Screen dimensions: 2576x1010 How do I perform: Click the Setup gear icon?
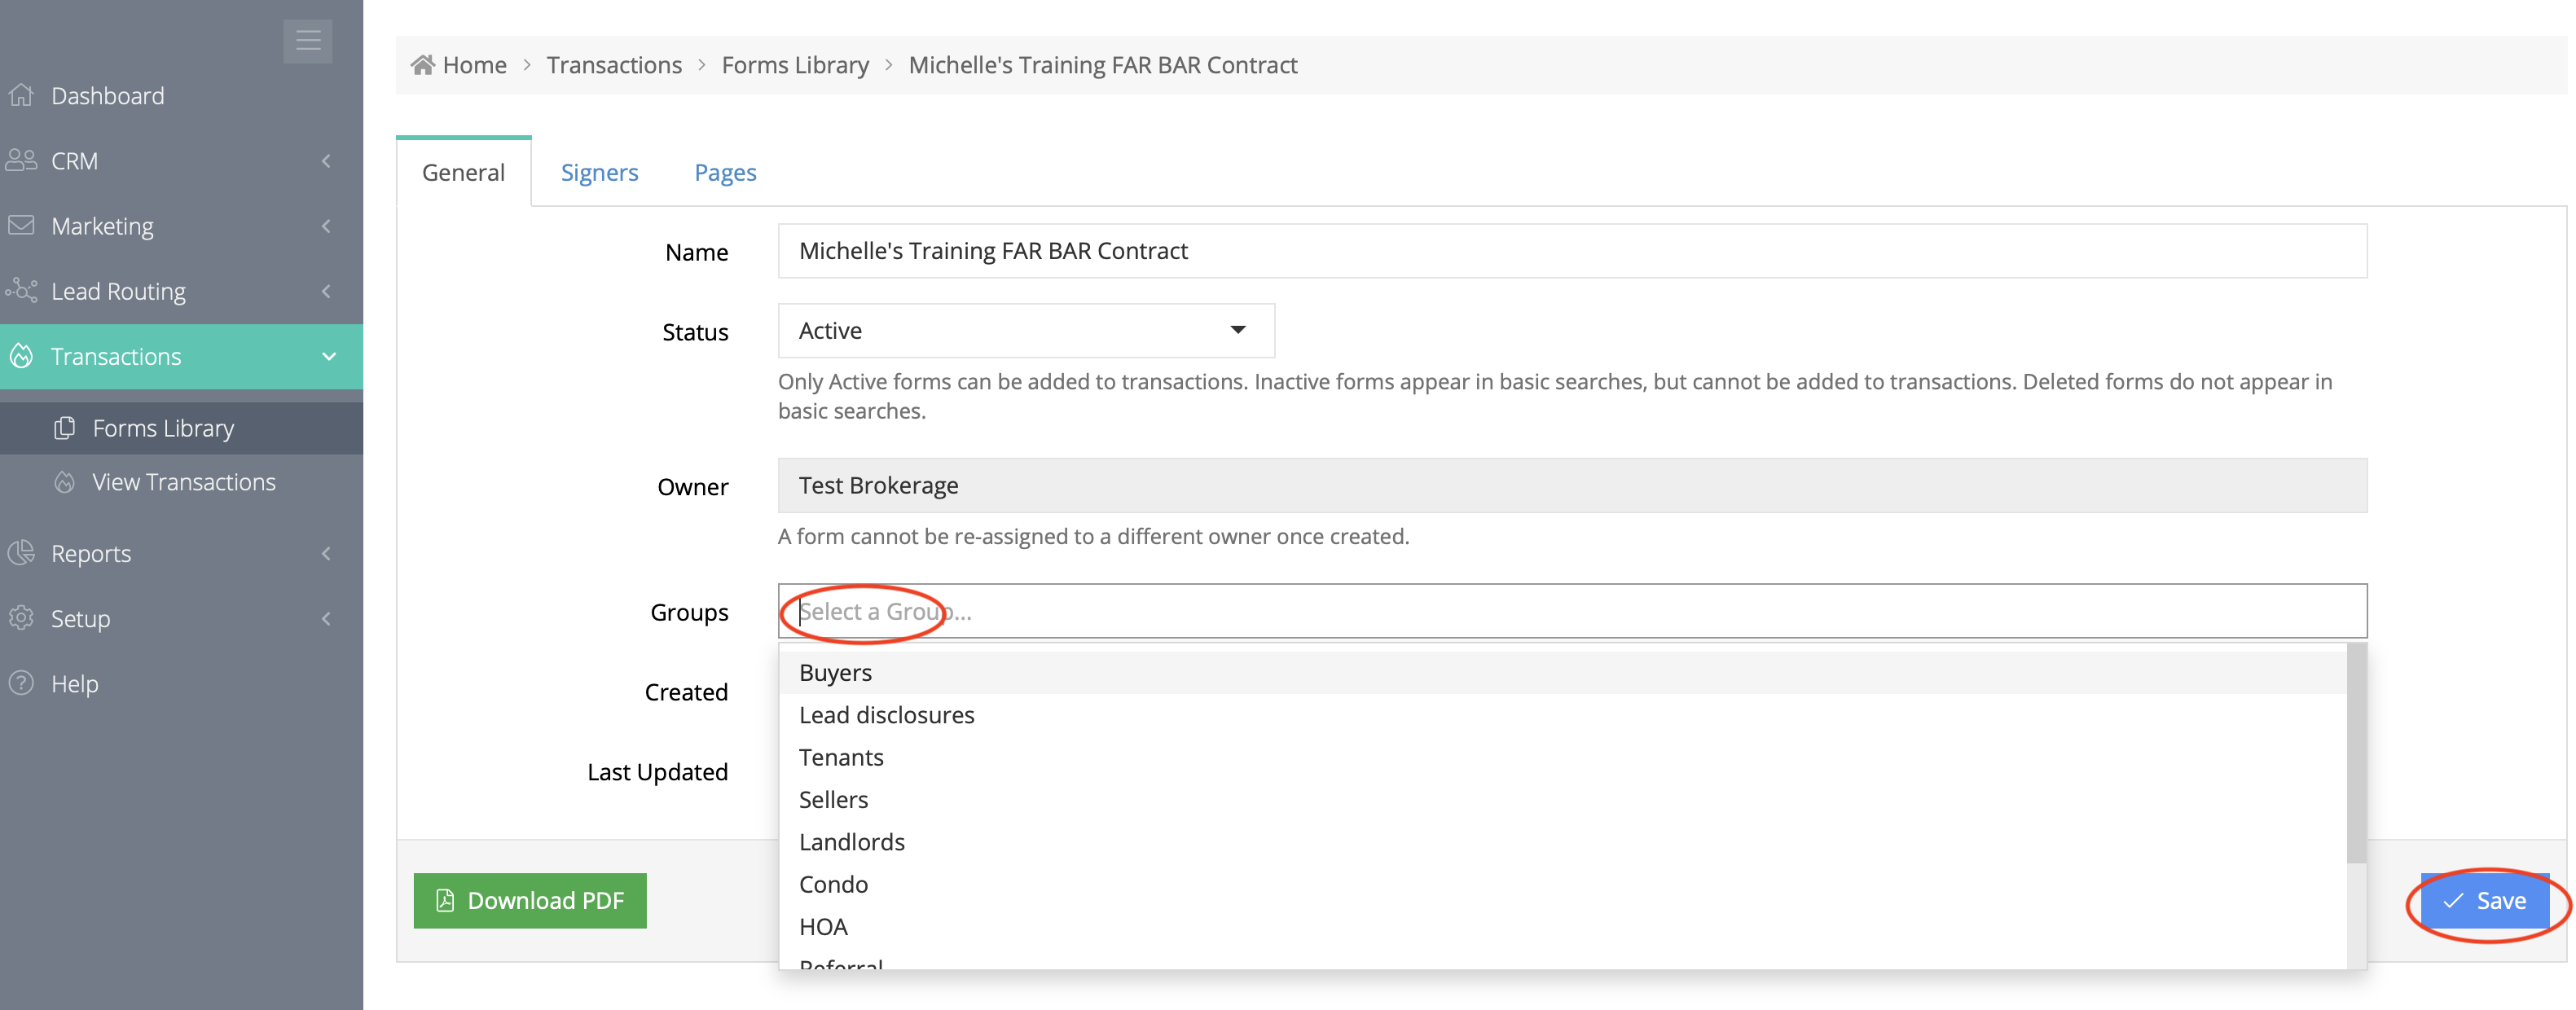click(22, 618)
